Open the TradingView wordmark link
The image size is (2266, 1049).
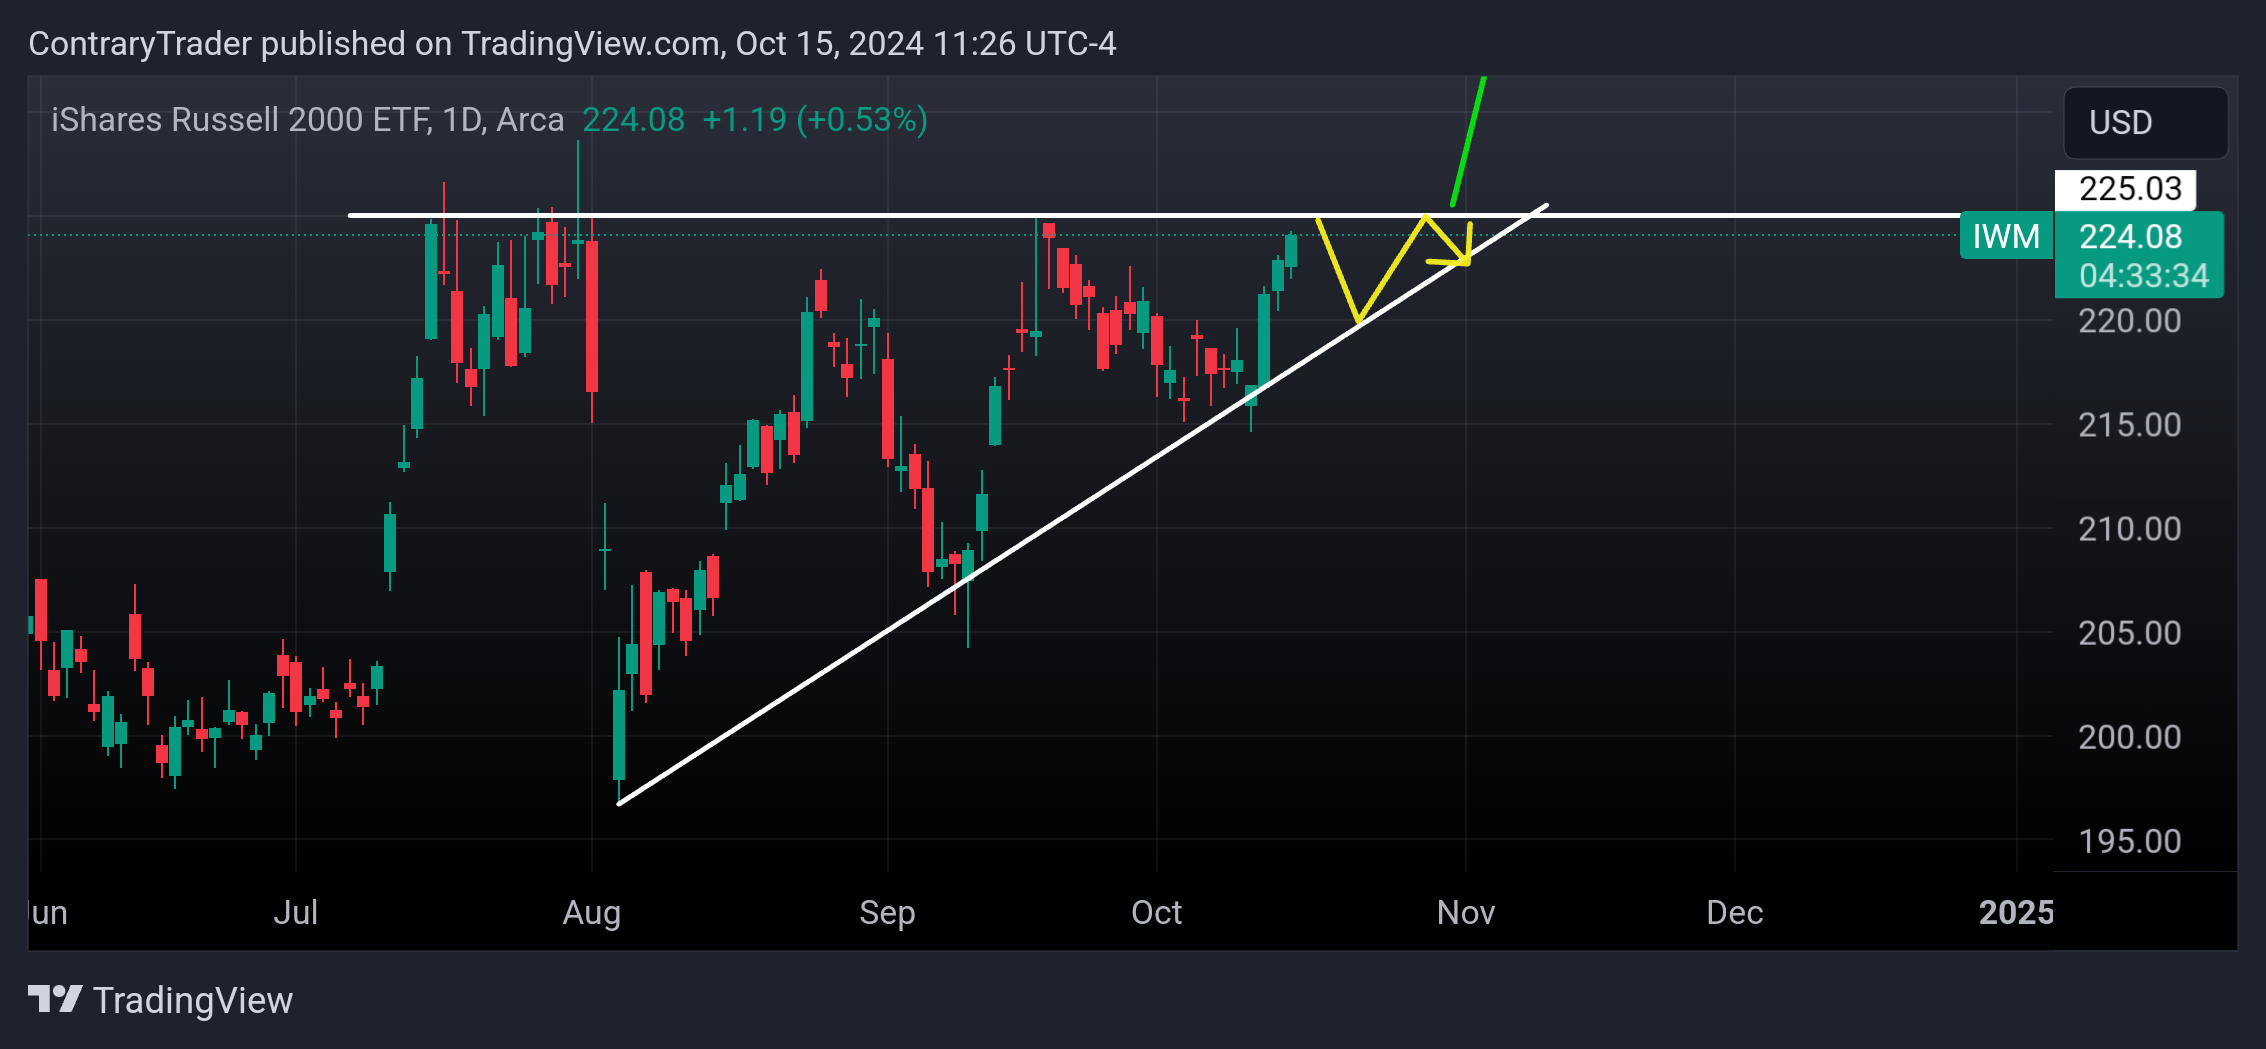click(193, 1000)
